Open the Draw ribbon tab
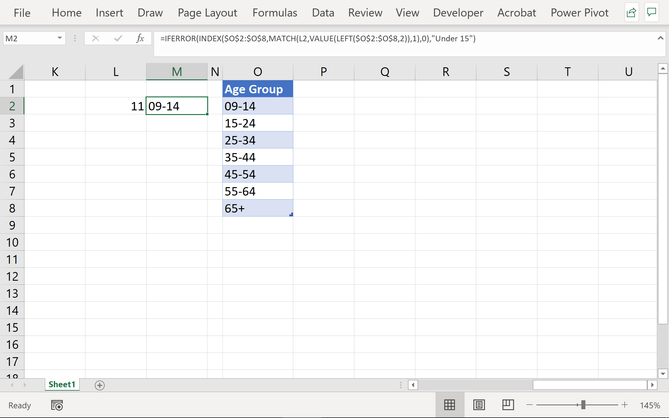669x418 pixels. tap(150, 13)
